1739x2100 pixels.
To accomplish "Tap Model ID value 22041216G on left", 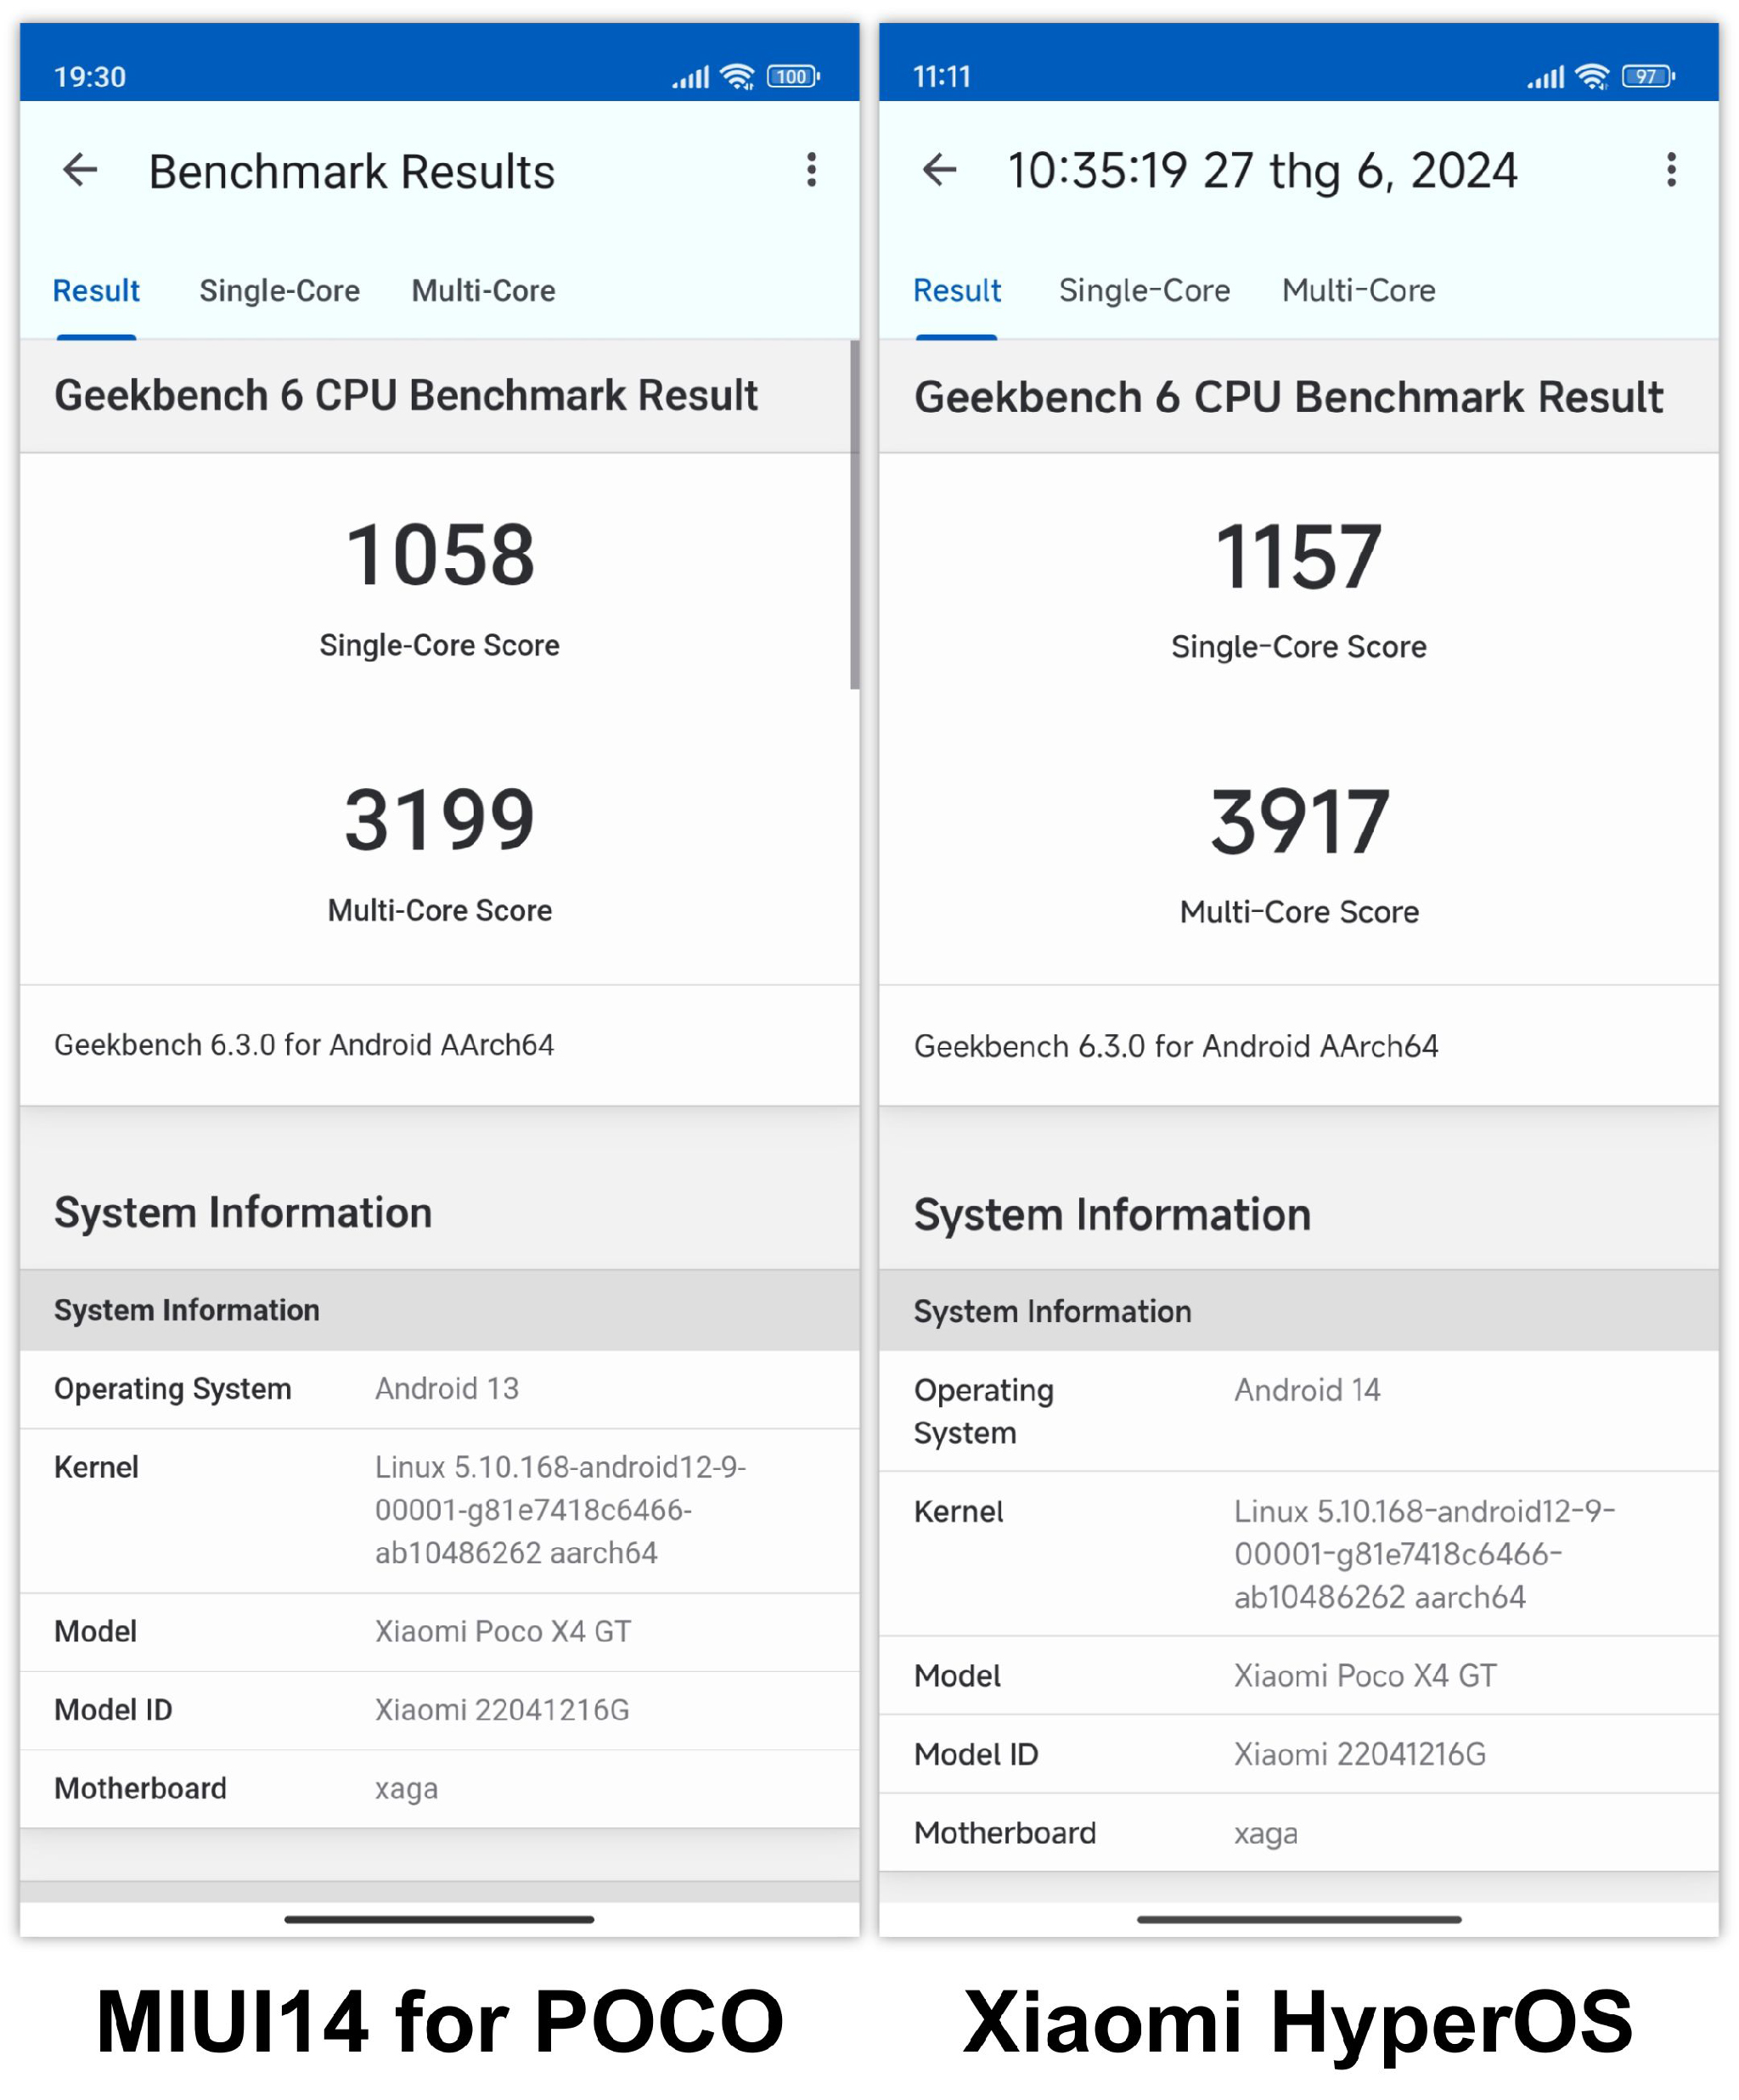I will click(502, 1709).
